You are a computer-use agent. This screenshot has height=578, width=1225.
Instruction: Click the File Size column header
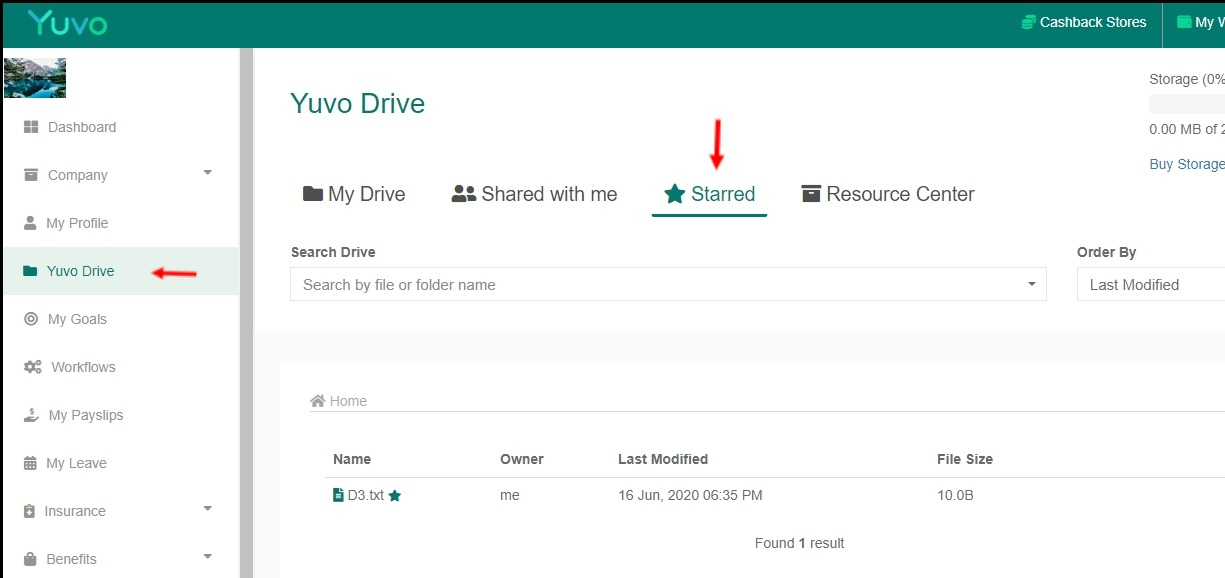click(965, 459)
